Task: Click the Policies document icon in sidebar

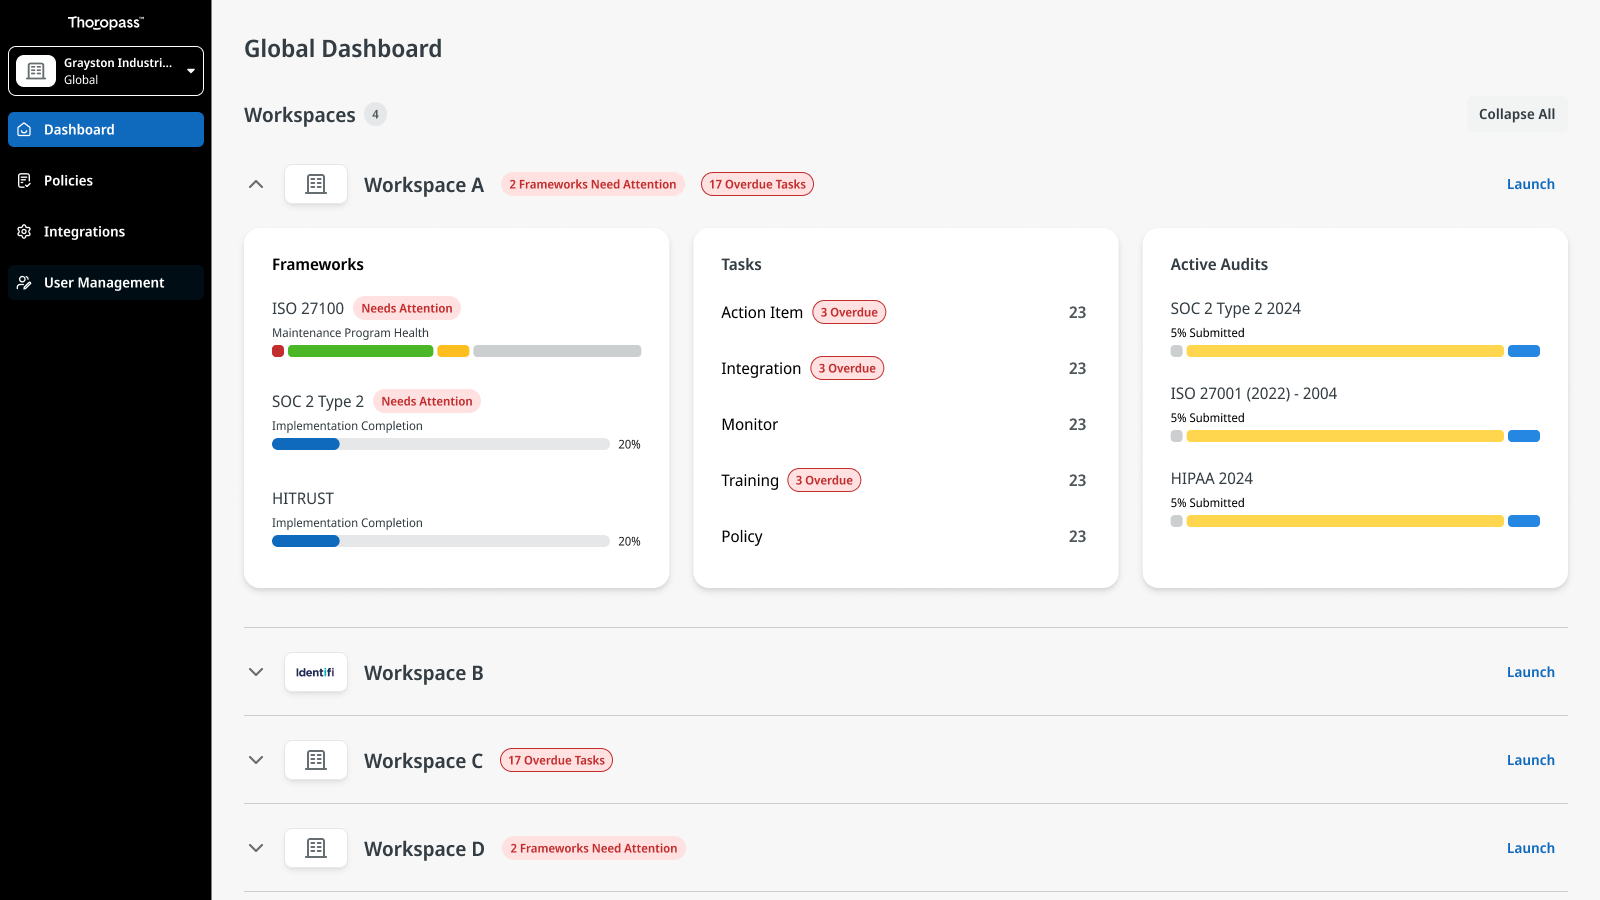Action: (25, 180)
